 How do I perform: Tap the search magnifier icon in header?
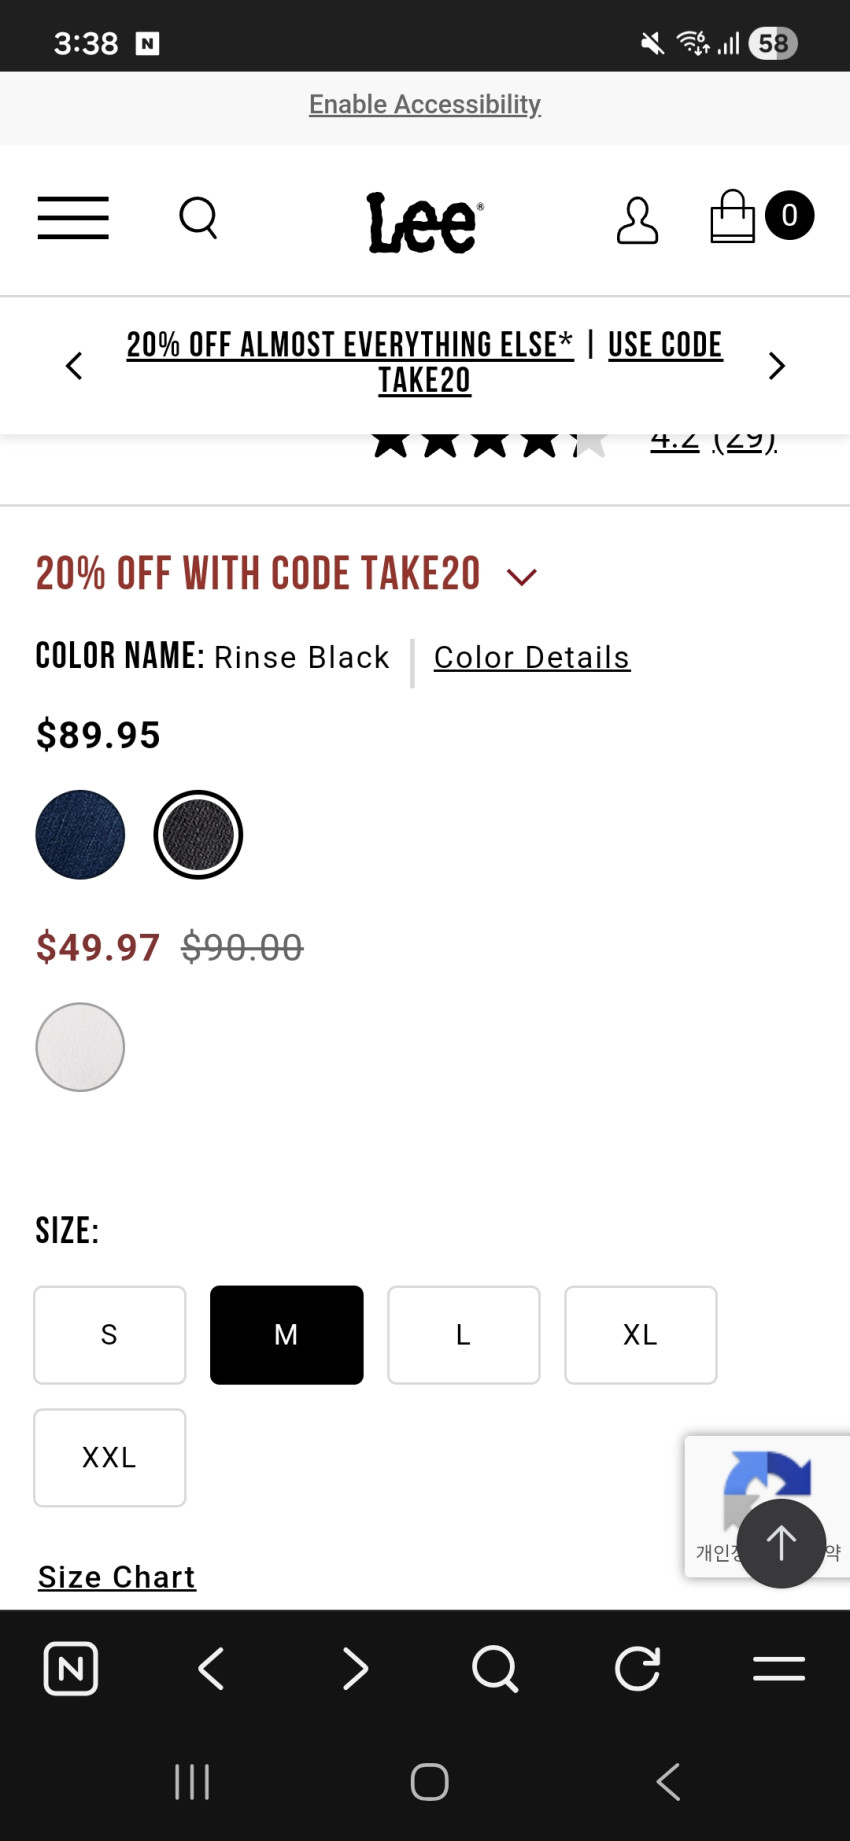click(x=198, y=217)
